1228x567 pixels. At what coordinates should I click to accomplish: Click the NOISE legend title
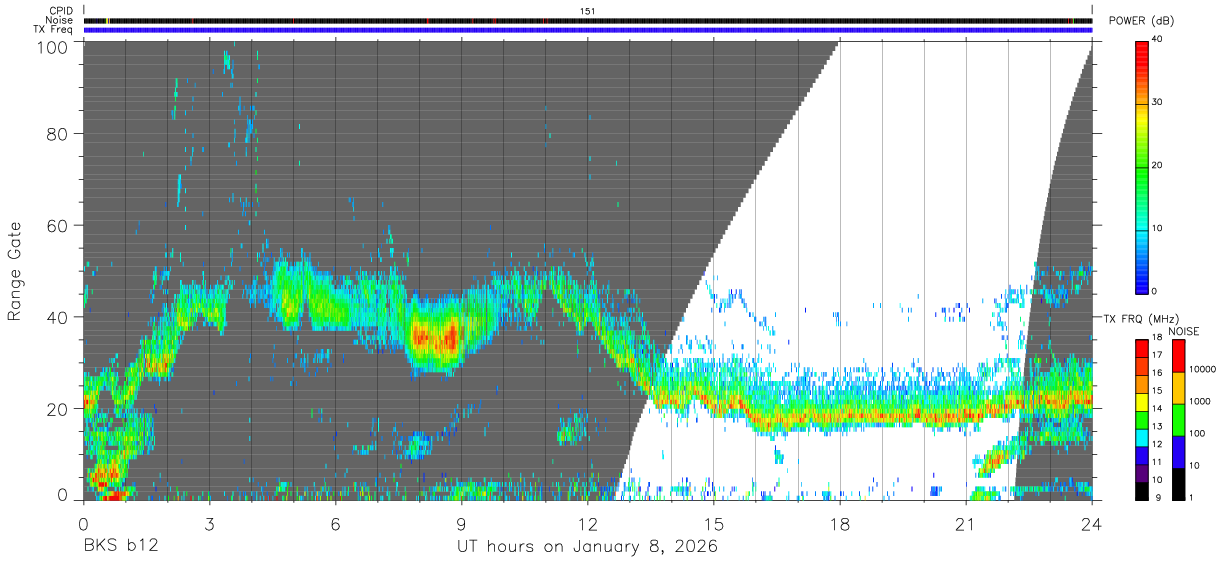(1184, 331)
